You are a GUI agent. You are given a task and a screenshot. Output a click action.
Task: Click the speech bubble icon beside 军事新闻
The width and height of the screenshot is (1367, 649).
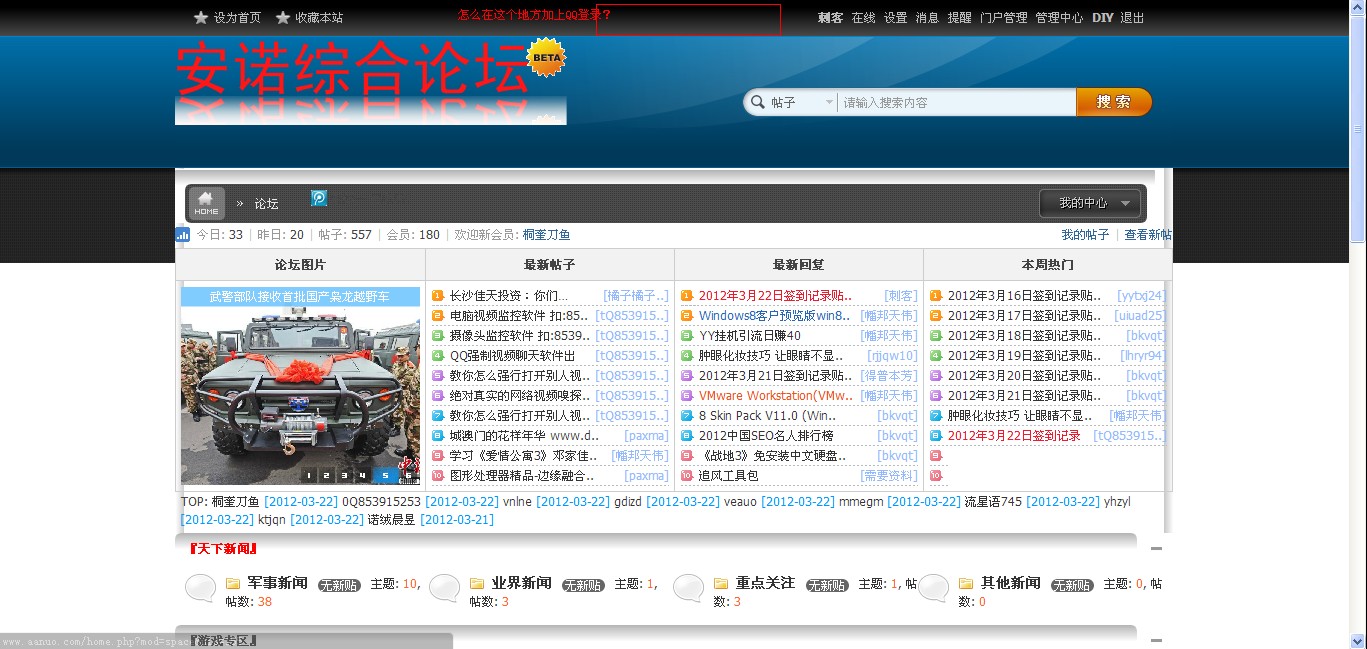pyautogui.click(x=199, y=589)
